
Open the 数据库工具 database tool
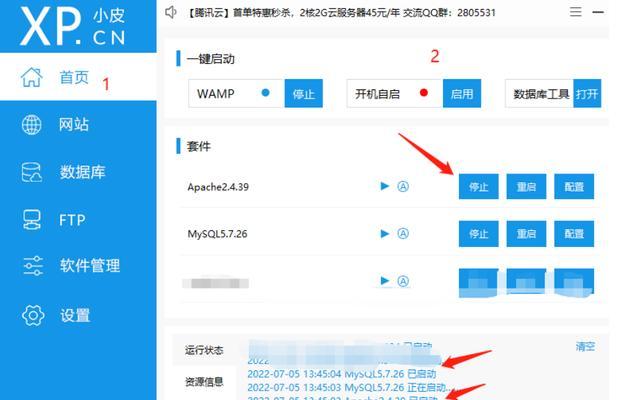[587, 93]
